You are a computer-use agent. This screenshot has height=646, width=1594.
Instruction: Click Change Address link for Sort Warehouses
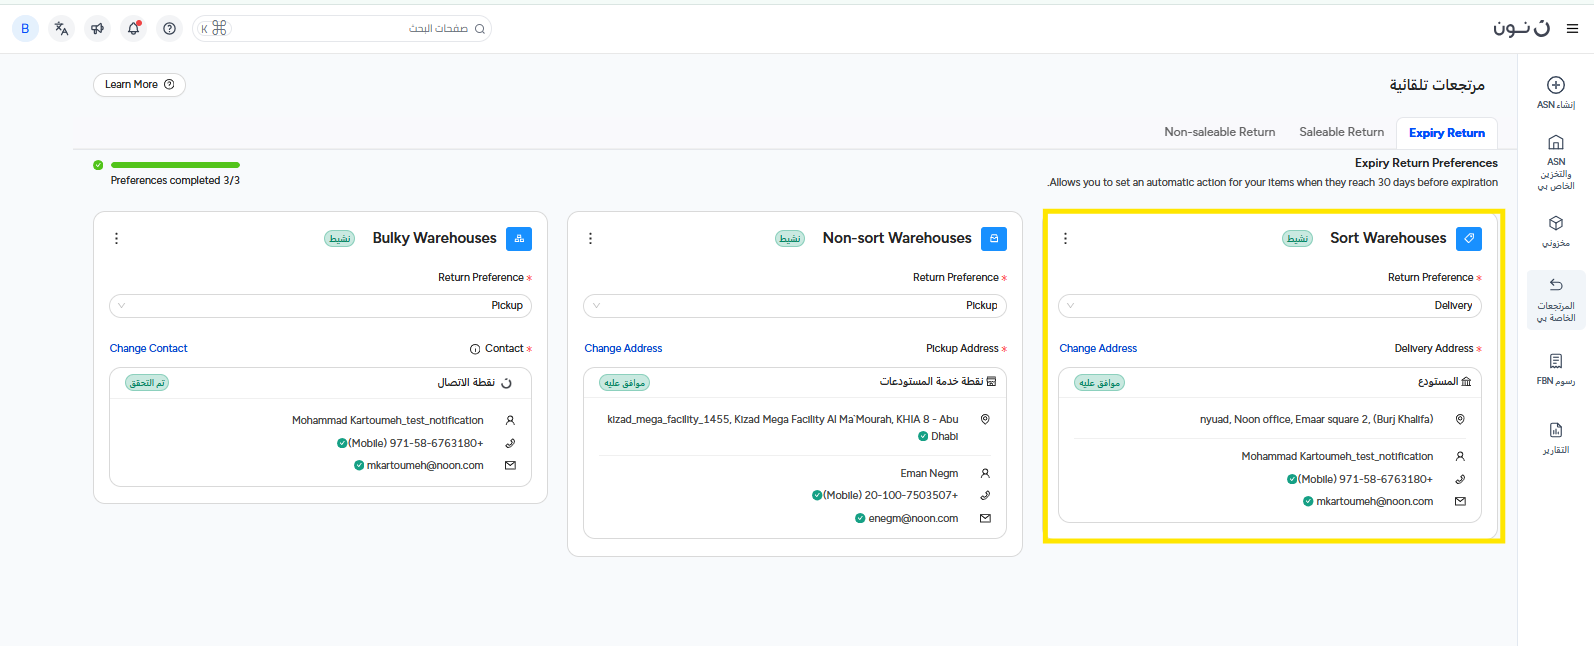1098,349
